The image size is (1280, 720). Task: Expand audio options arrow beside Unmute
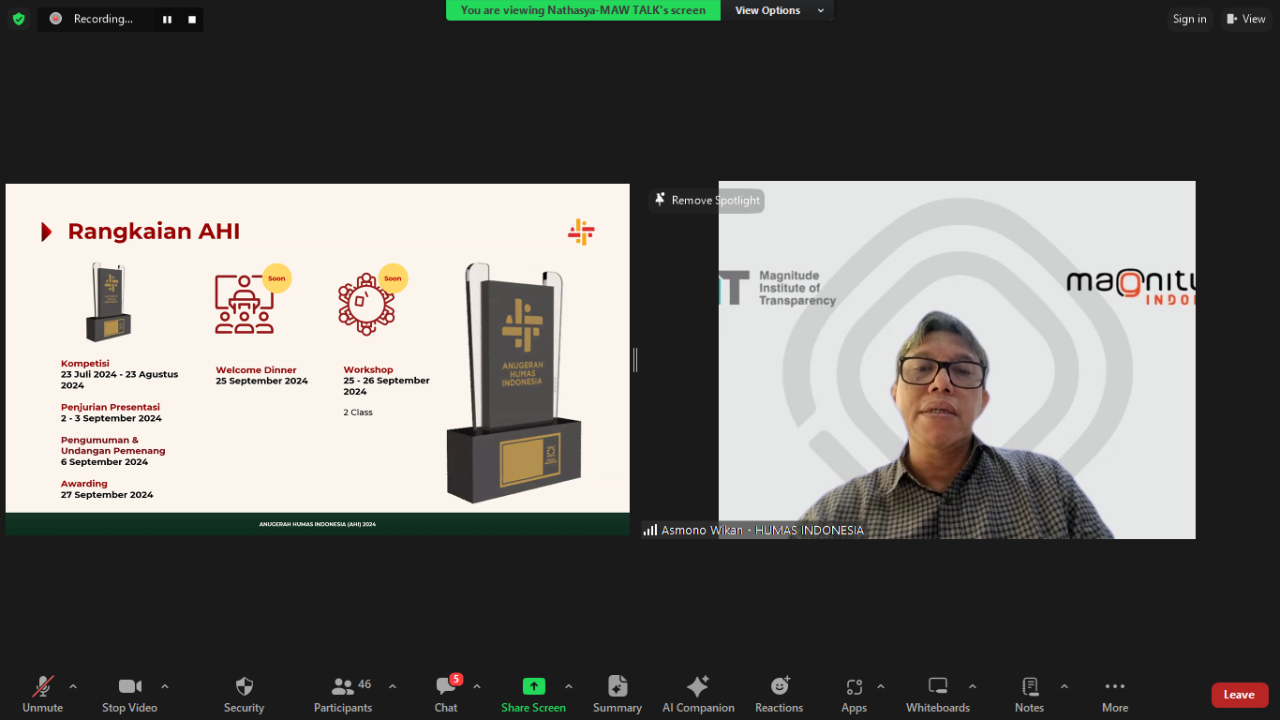tap(73, 686)
